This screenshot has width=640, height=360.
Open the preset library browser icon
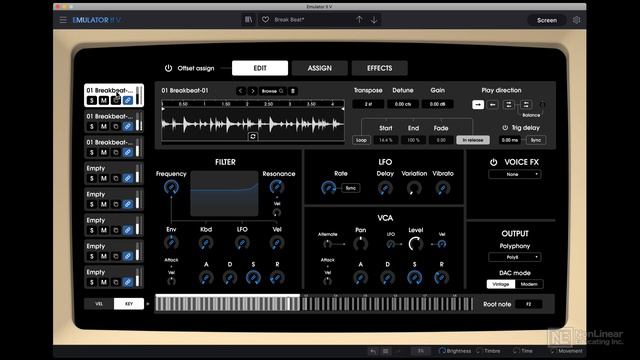[x=248, y=20]
